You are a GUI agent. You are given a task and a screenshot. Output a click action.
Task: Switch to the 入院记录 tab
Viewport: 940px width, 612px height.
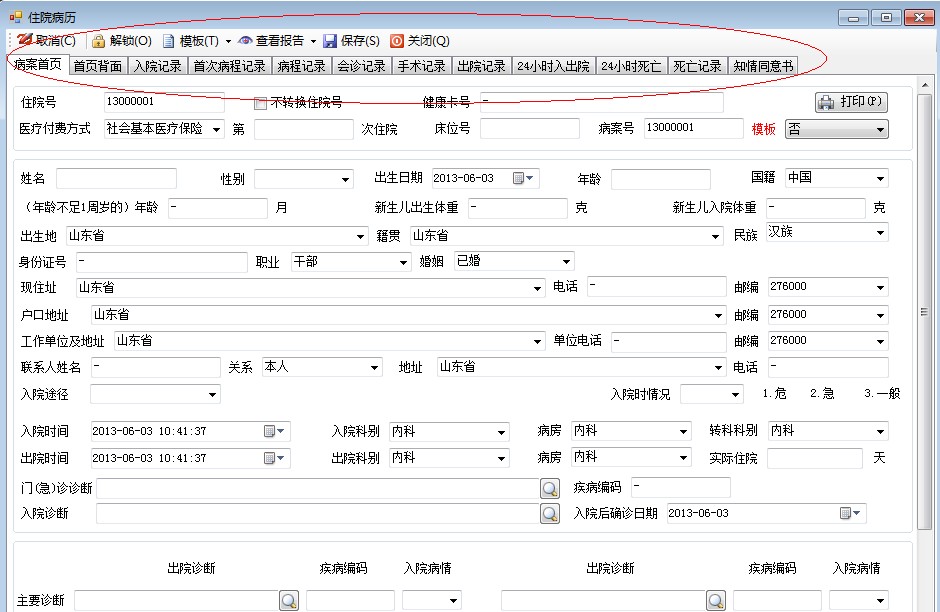[158, 66]
